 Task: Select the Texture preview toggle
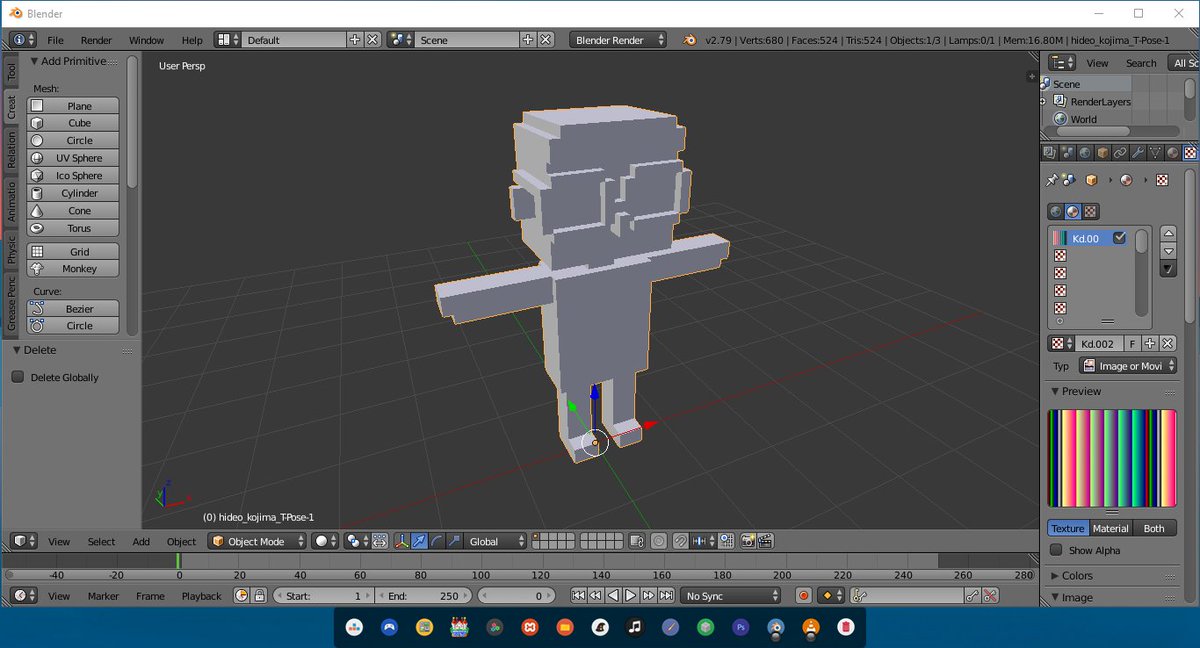pyautogui.click(x=1067, y=528)
